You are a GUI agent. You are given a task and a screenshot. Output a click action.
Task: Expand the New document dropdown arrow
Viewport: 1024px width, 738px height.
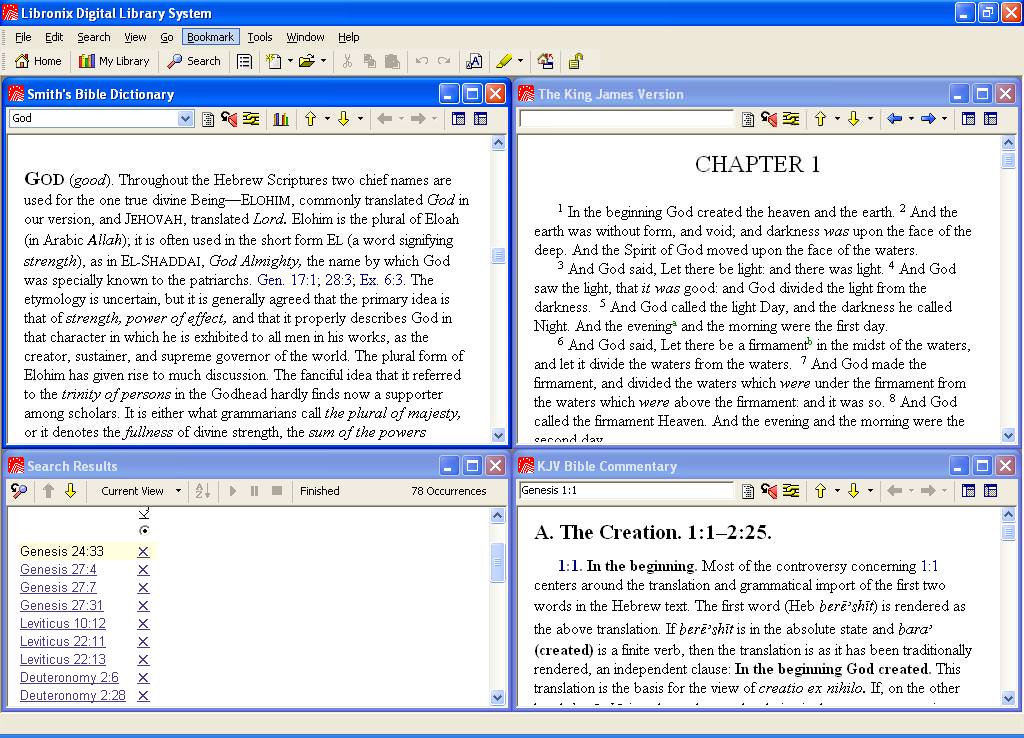click(x=290, y=61)
